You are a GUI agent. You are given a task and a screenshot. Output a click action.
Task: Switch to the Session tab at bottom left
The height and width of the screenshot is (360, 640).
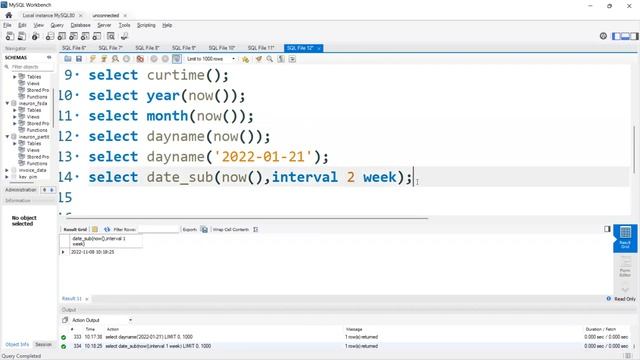[x=43, y=344]
